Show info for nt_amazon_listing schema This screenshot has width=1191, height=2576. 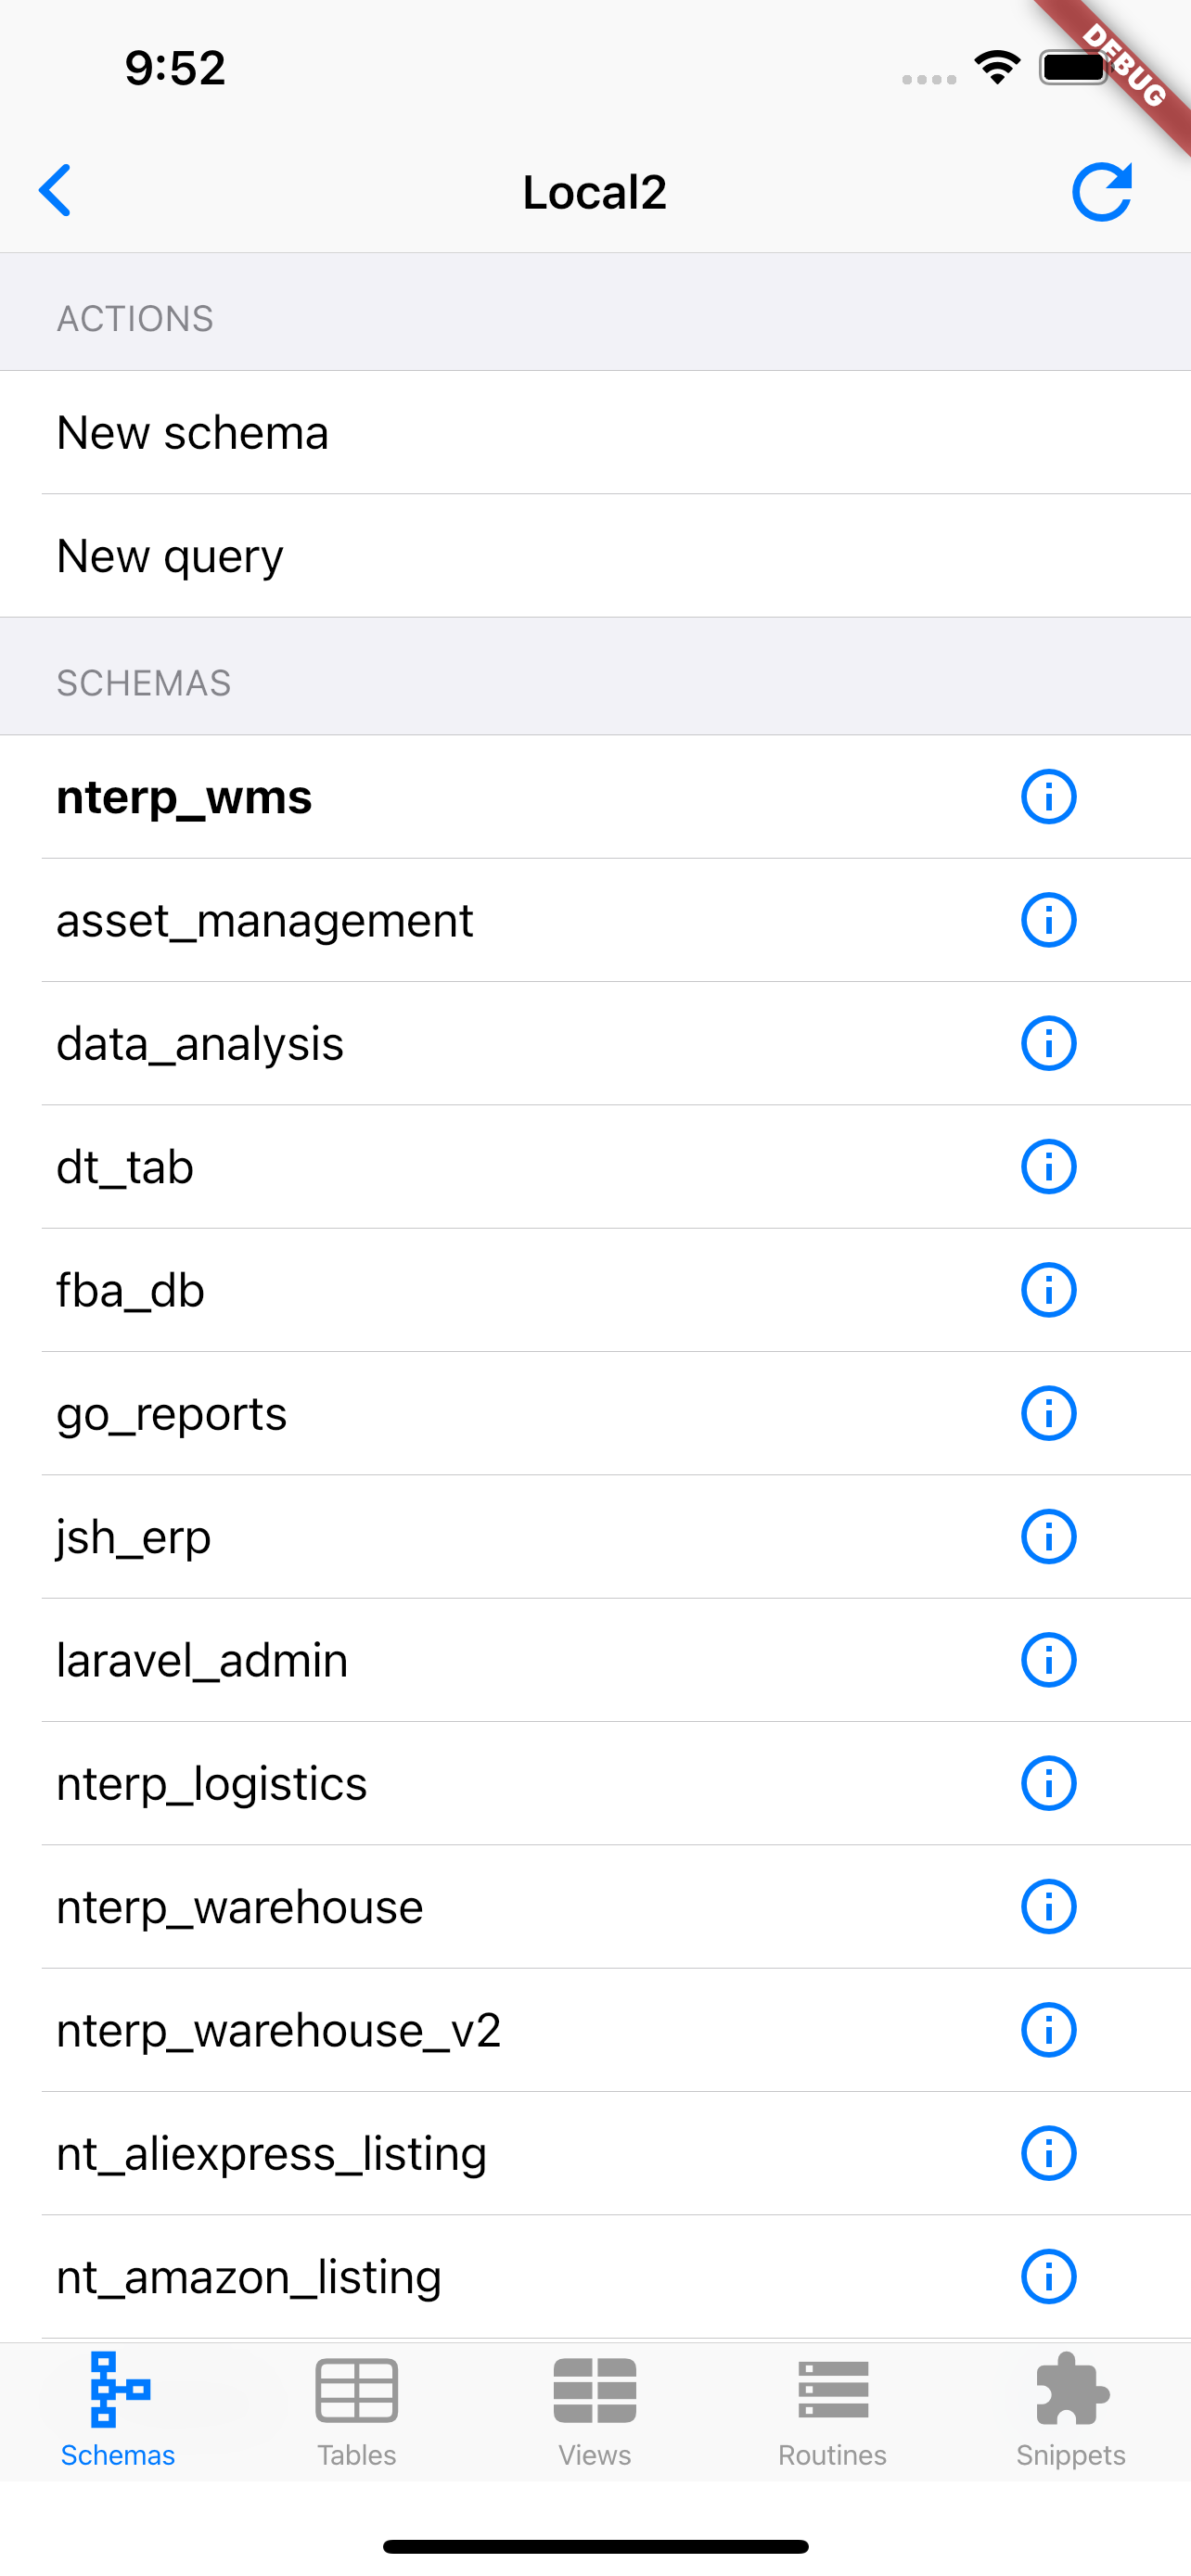(1048, 2277)
